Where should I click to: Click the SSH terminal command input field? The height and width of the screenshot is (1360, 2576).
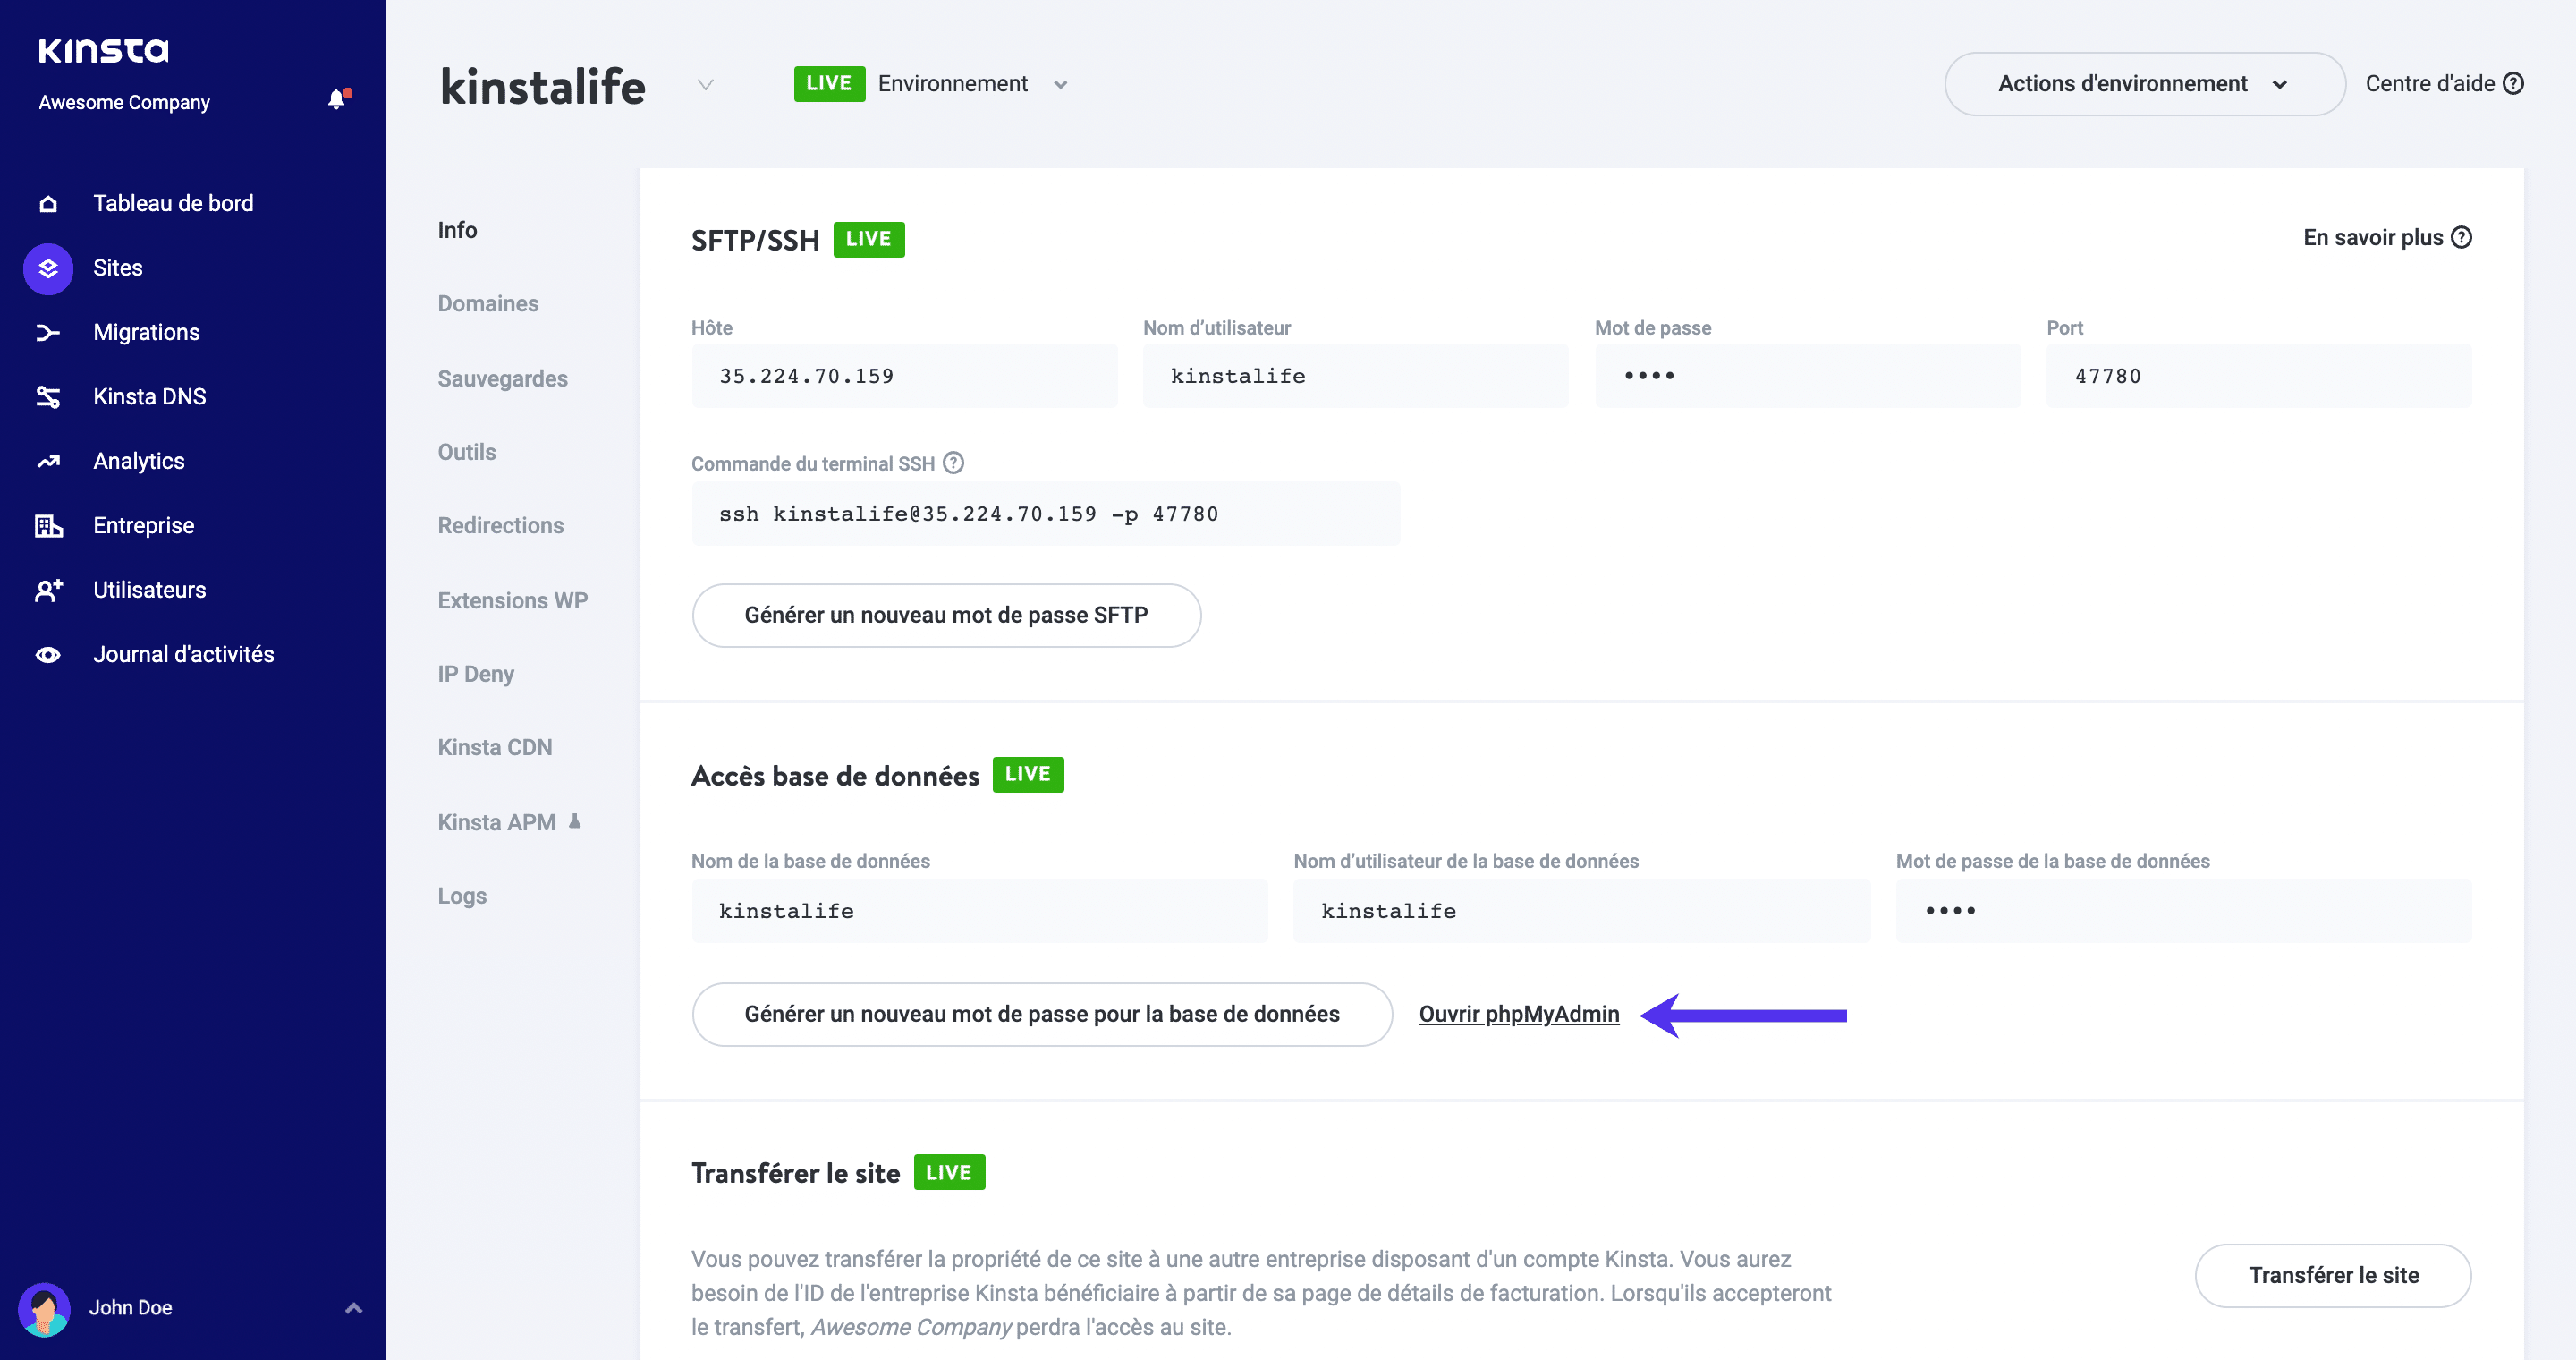[1046, 513]
